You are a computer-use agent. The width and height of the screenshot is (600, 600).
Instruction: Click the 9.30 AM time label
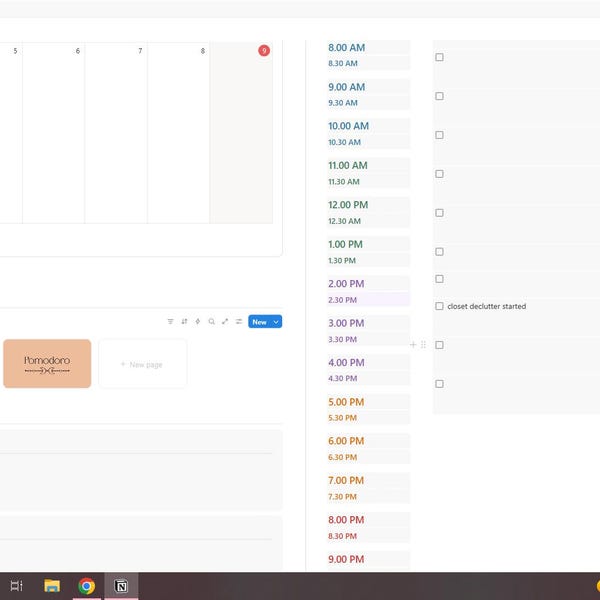342,103
